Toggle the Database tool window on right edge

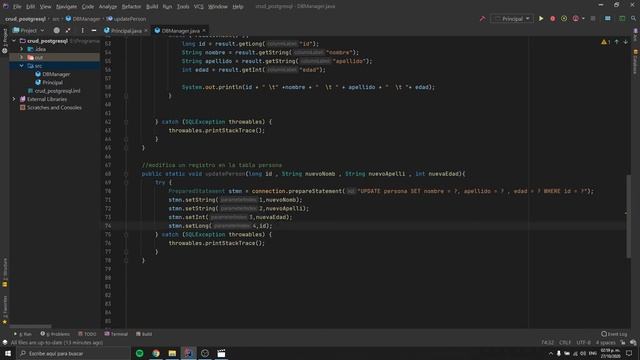[x=636, y=62]
